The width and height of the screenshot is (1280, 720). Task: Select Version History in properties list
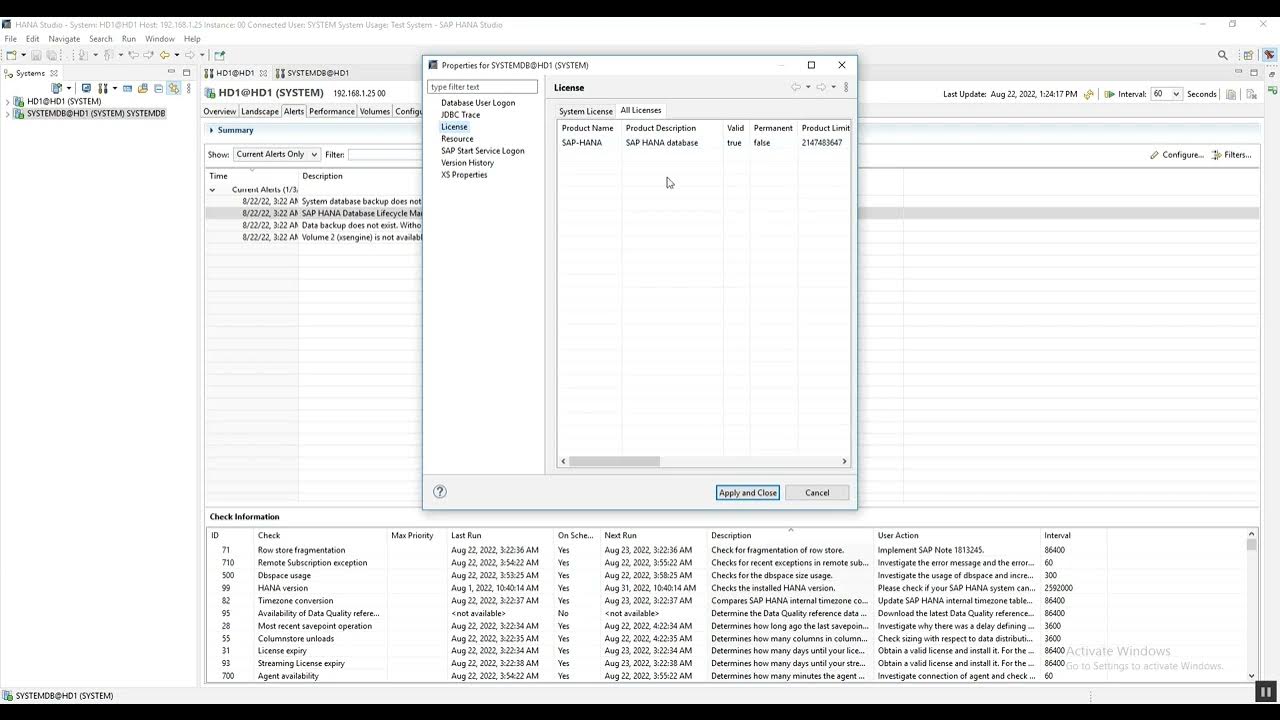[468, 163]
